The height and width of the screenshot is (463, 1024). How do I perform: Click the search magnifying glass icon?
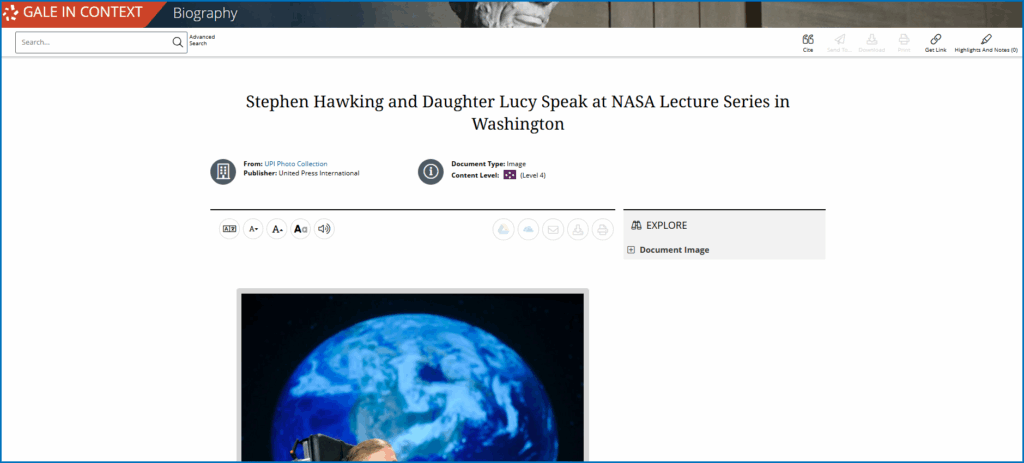tap(177, 43)
